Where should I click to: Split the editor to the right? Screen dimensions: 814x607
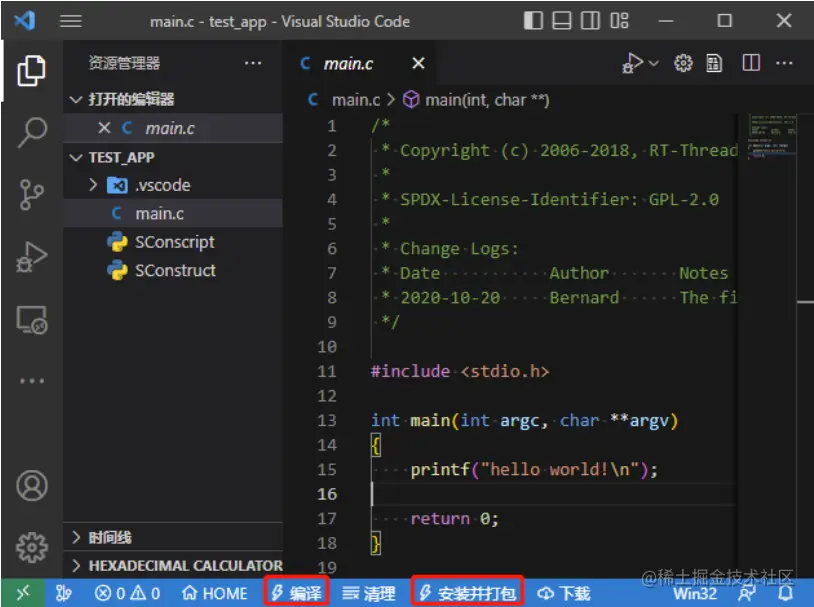tap(751, 63)
